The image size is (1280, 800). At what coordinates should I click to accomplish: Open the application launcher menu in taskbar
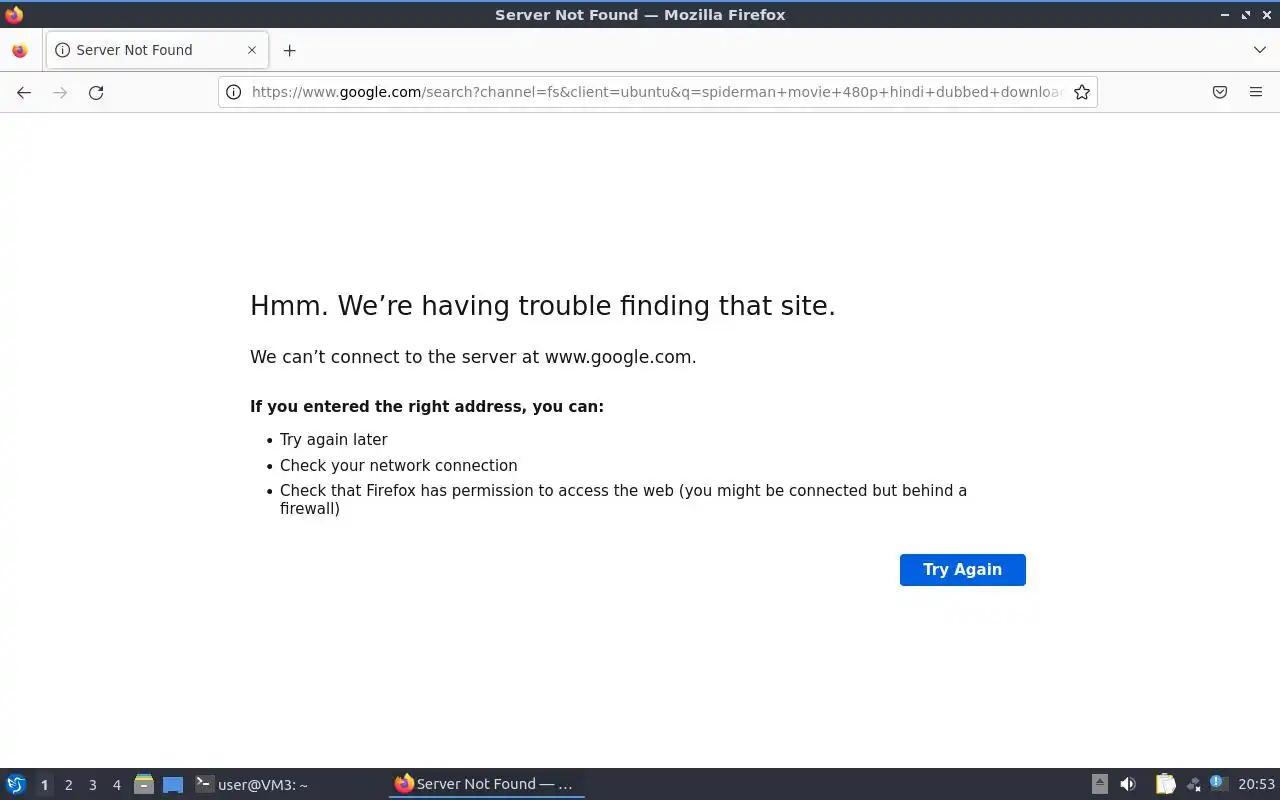(x=16, y=785)
